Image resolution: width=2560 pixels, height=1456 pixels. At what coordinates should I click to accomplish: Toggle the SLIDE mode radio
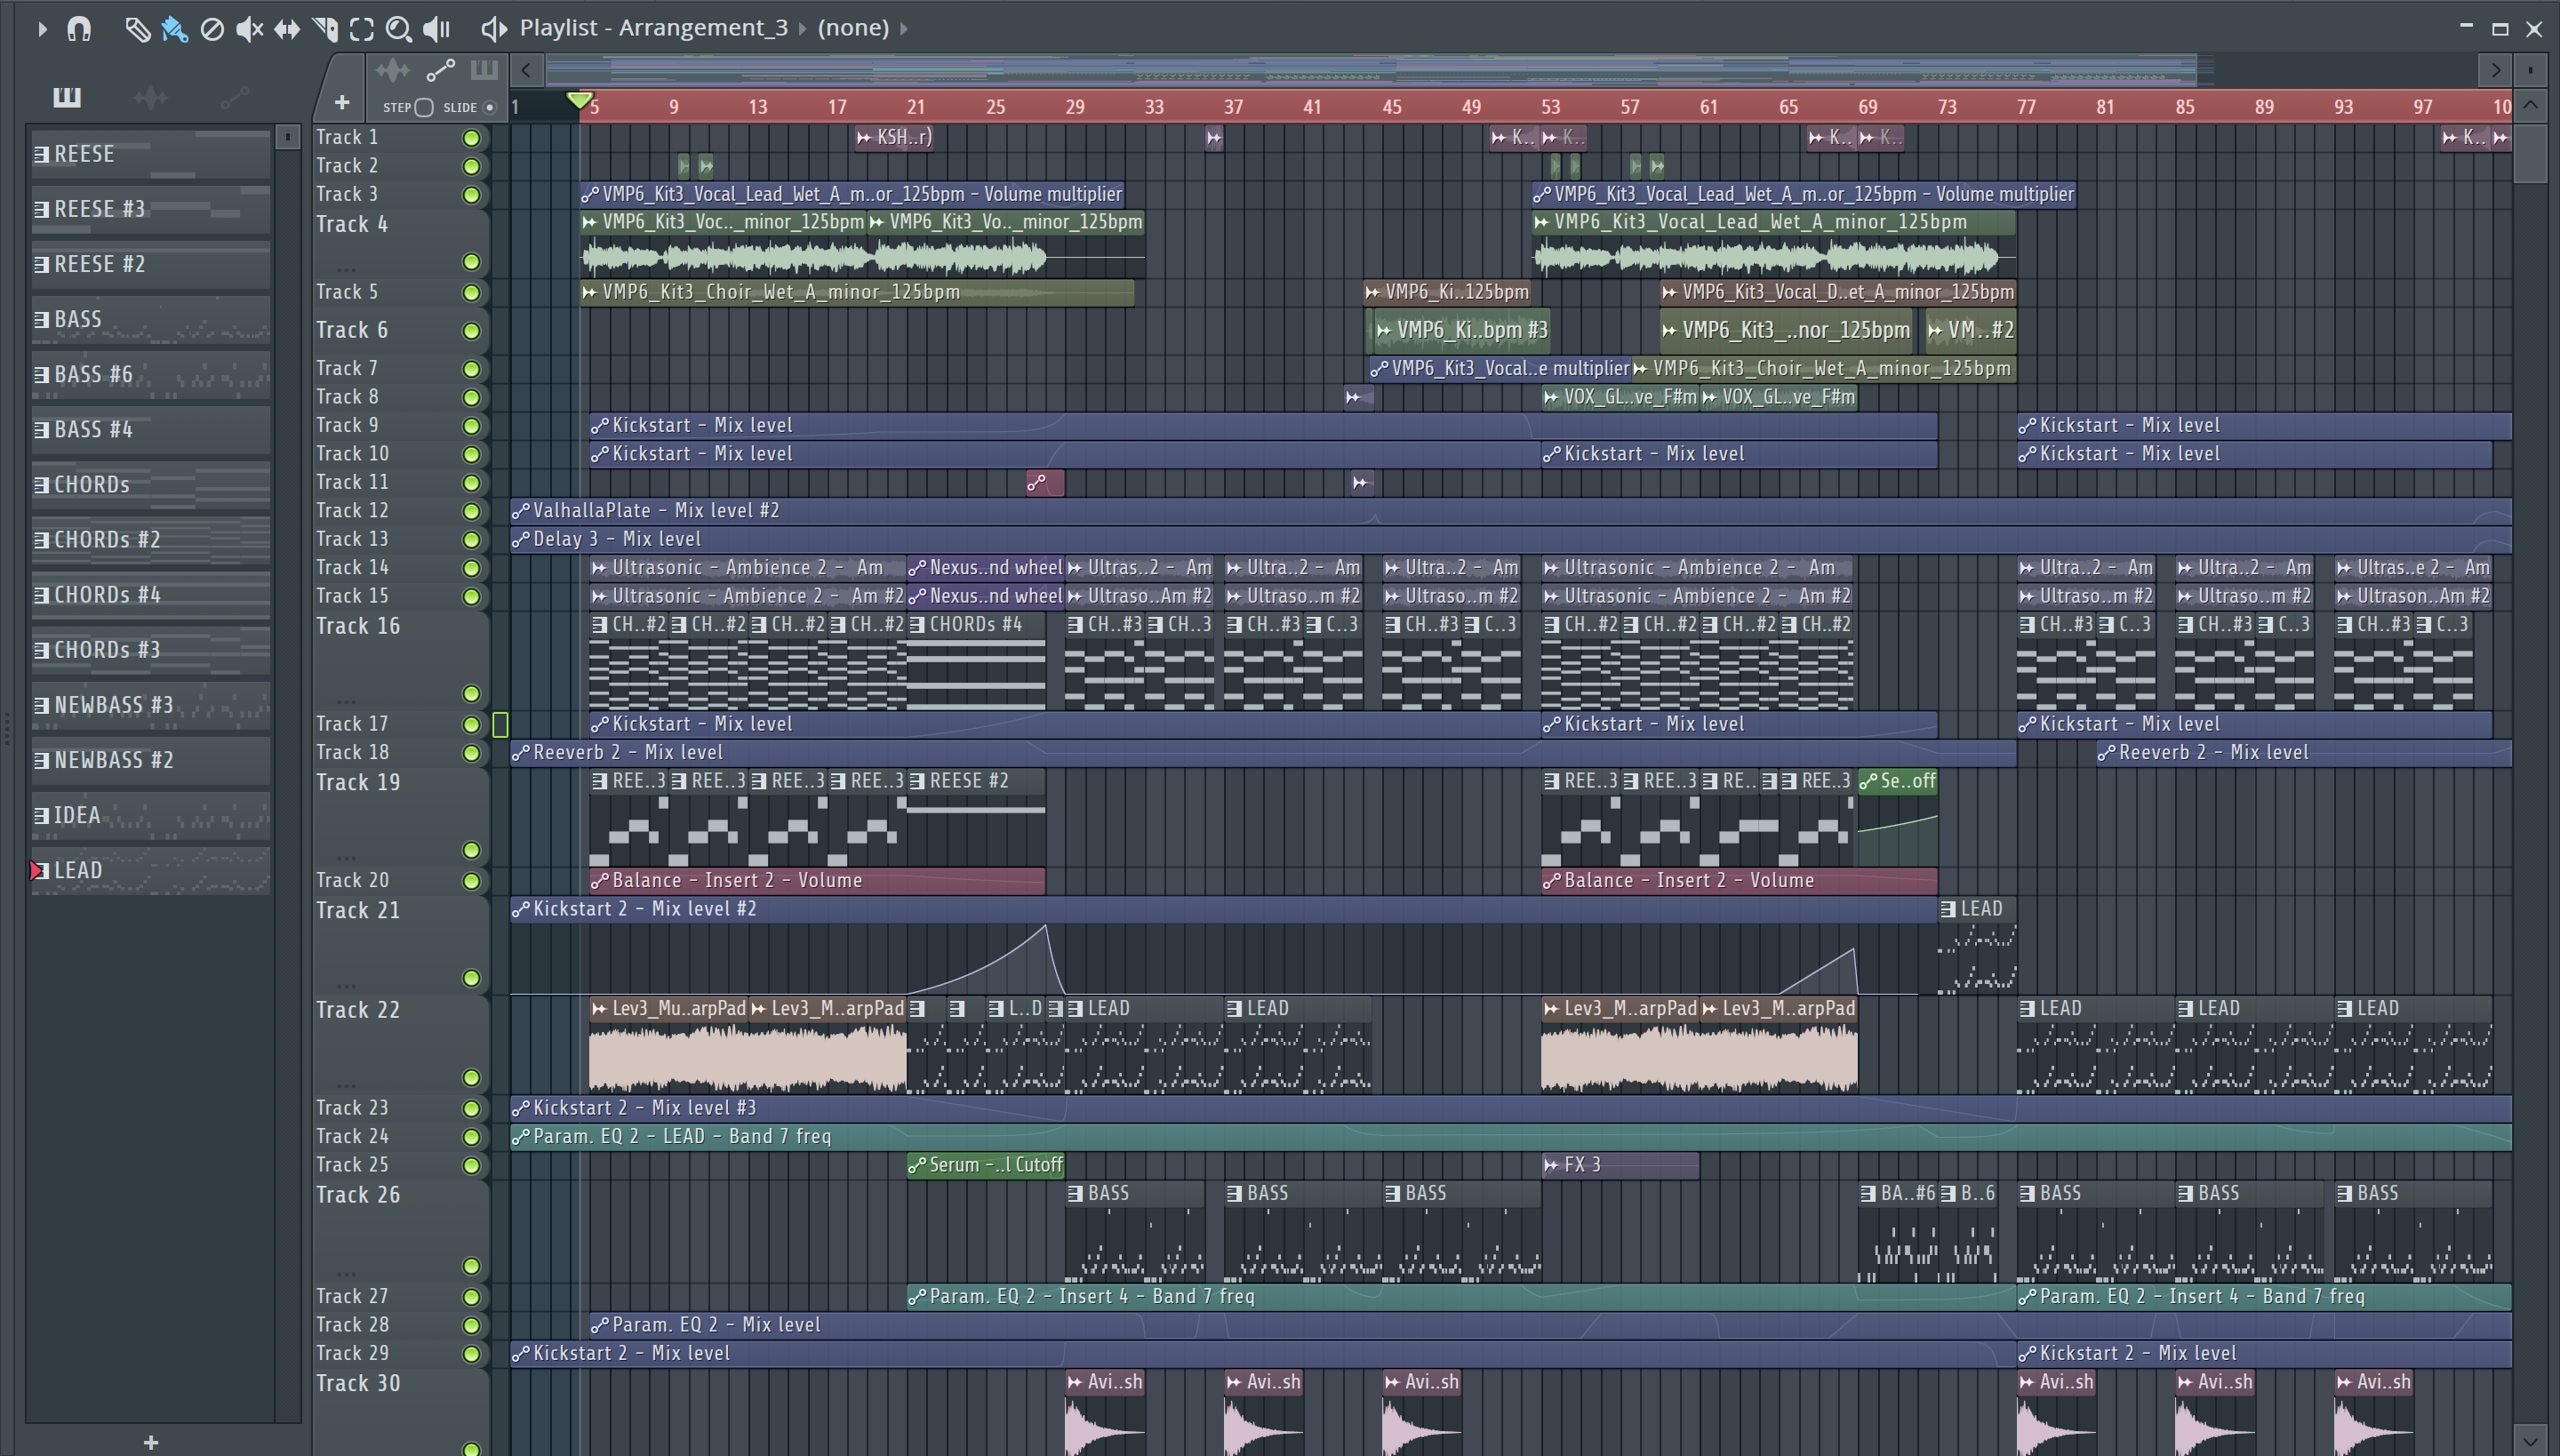(489, 108)
